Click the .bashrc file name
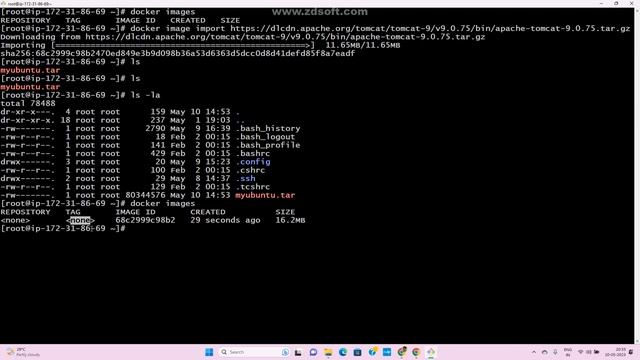640x360 pixels. point(253,154)
